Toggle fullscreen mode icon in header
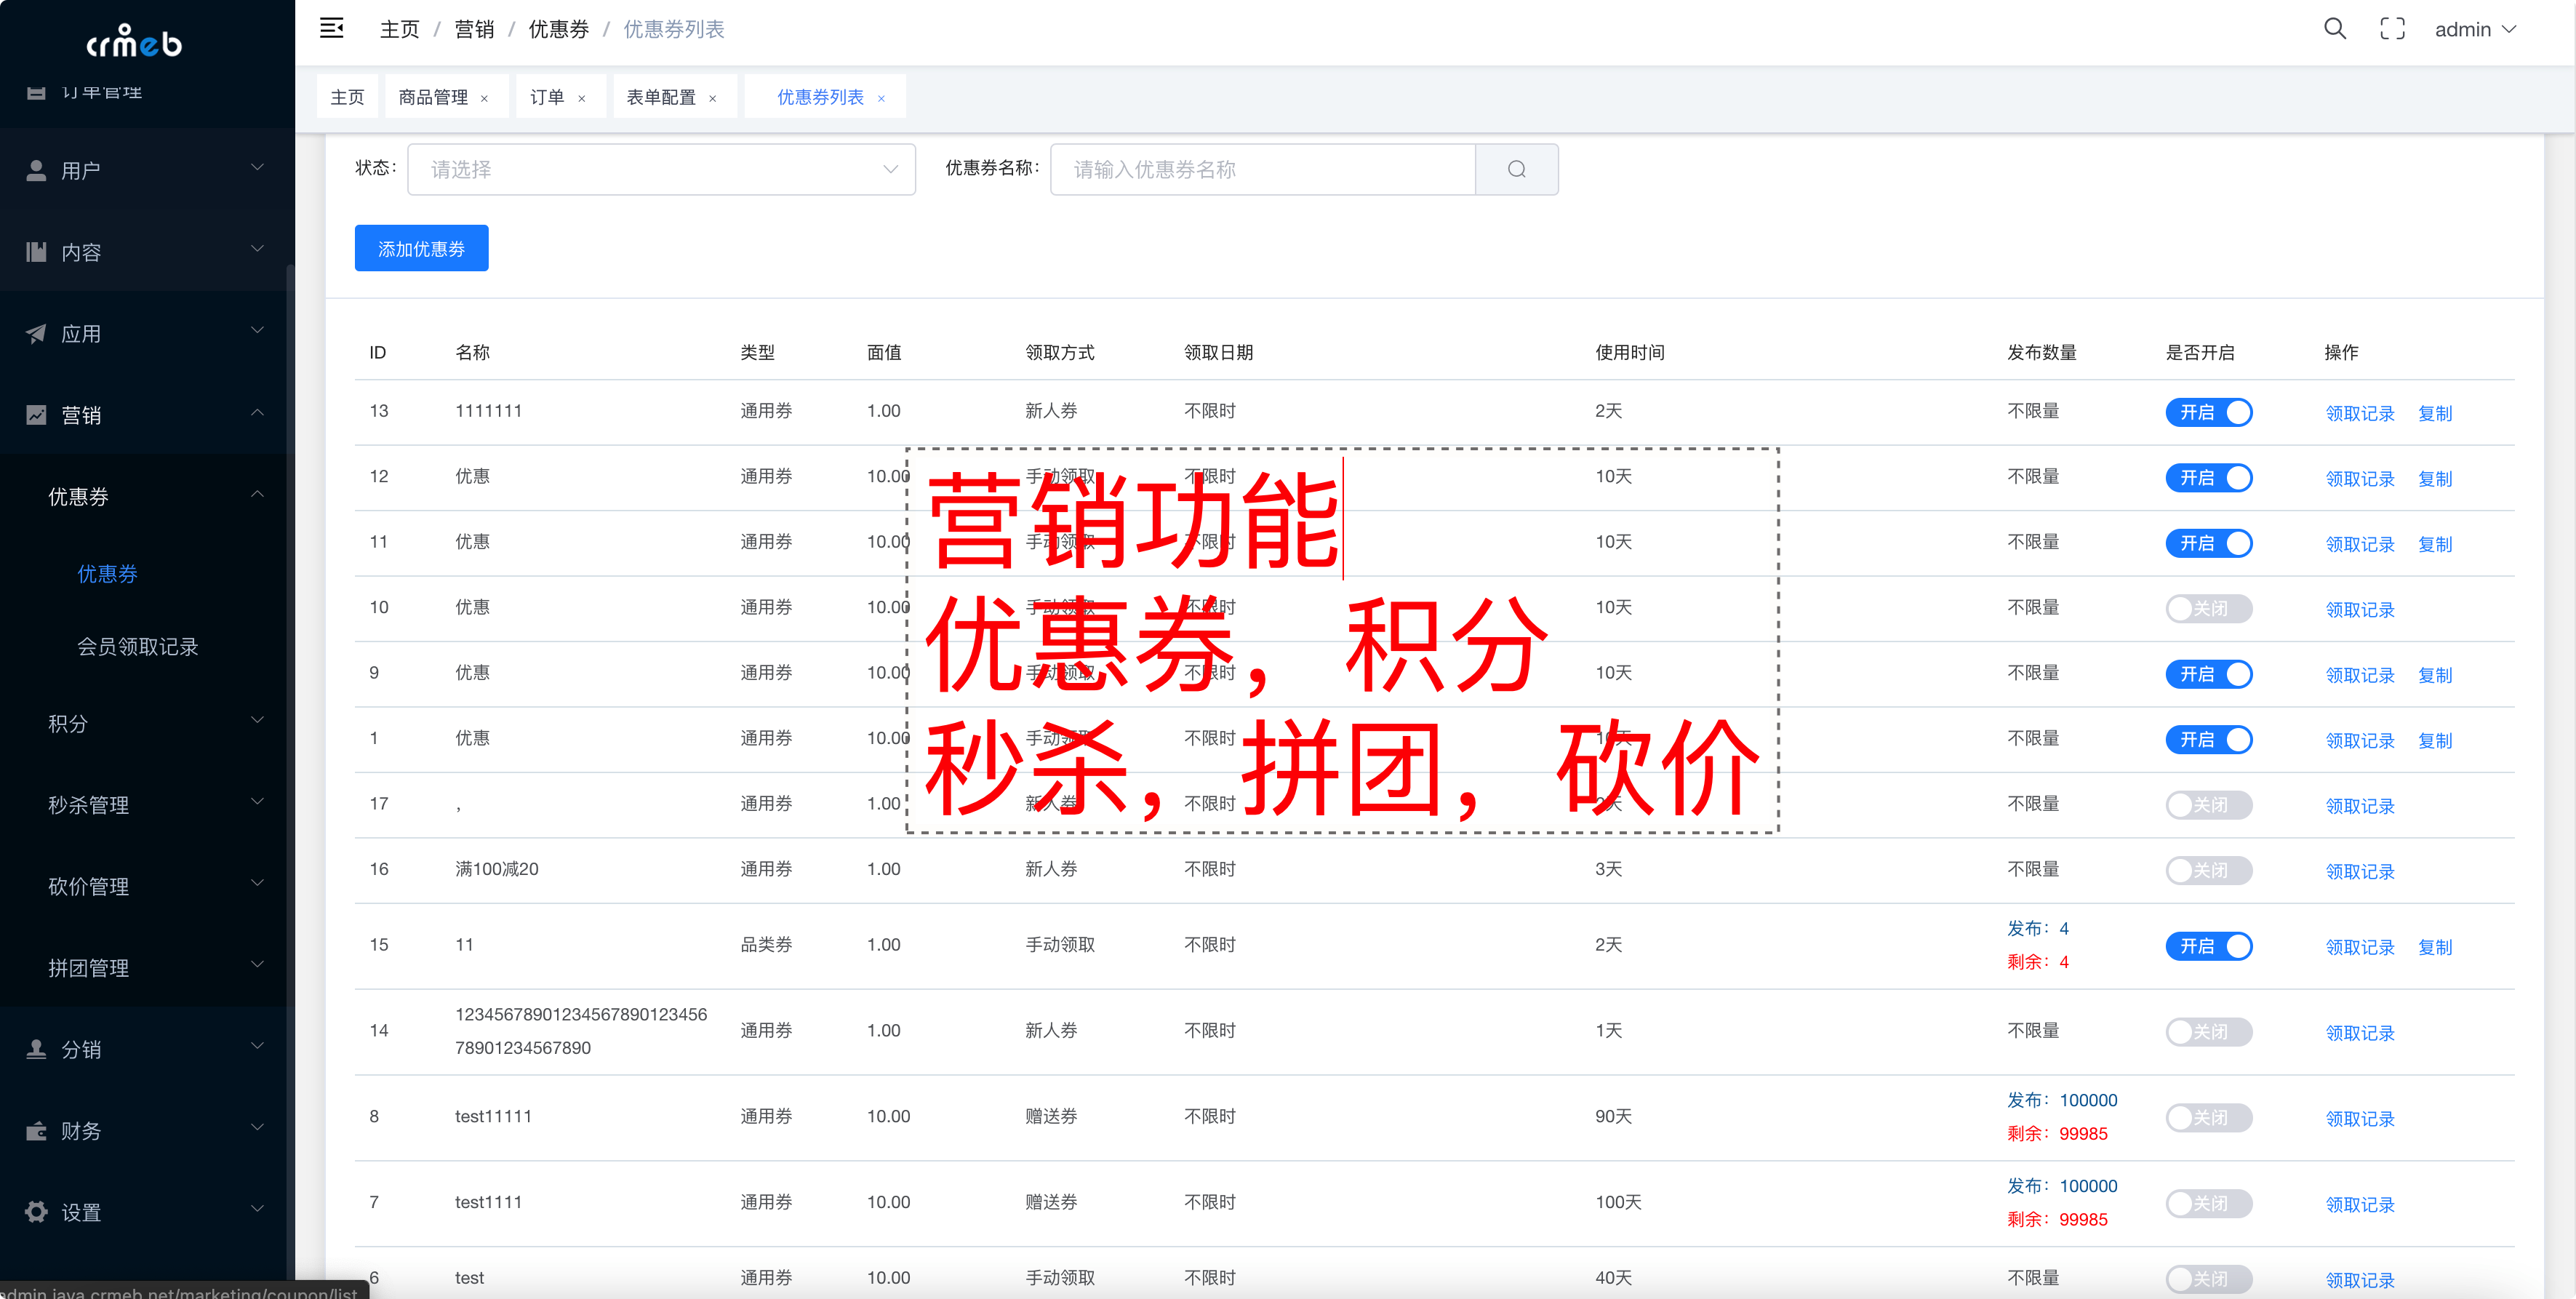 point(2392,29)
